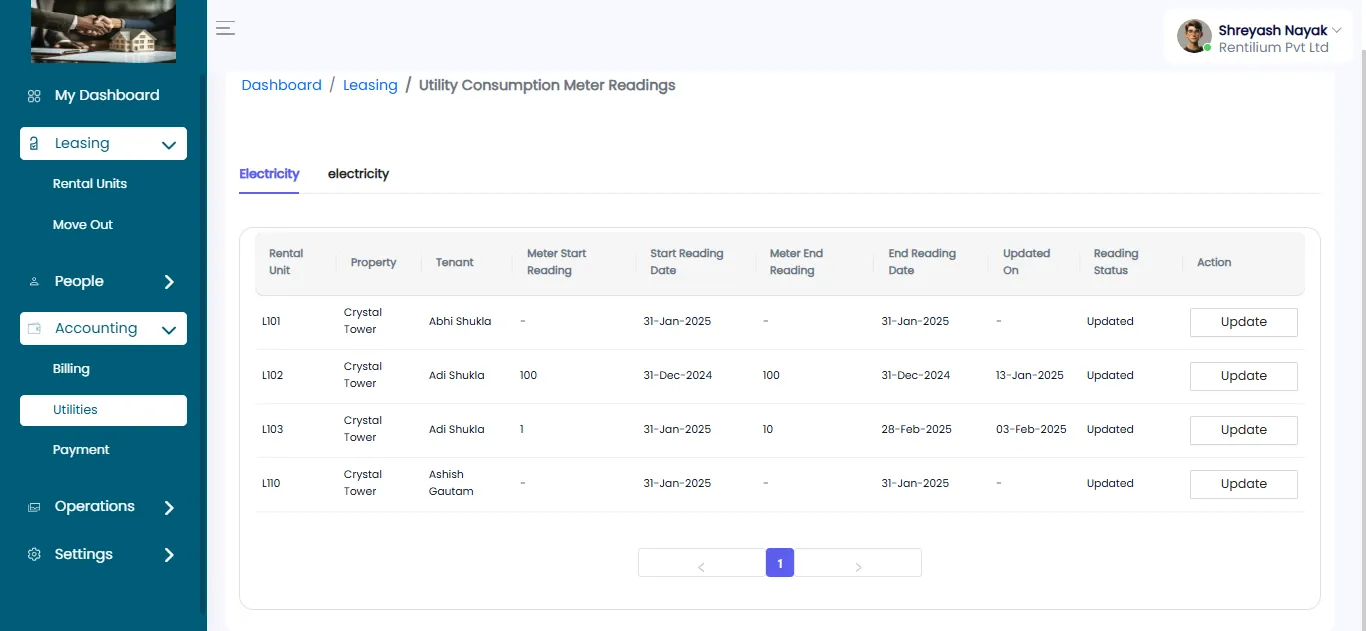The image size is (1366, 631).
Task: Expand the Operations menu chevron
Action: (x=169, y=508)
